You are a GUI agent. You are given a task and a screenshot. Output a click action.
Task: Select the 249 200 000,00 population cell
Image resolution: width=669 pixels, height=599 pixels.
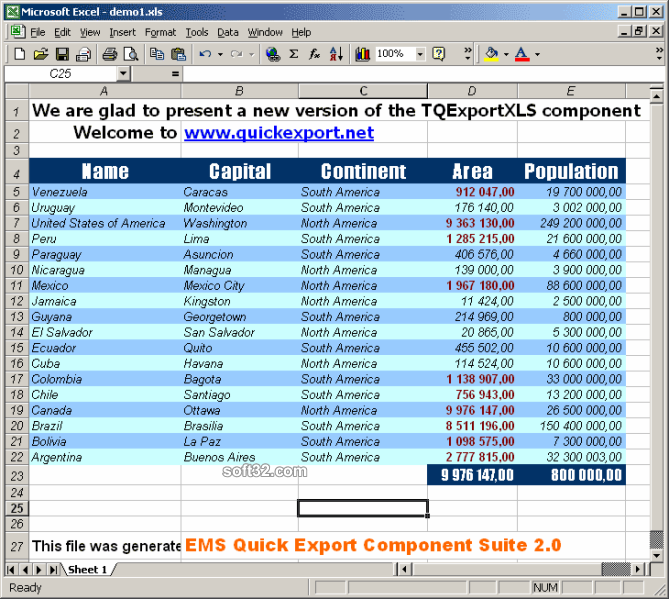coord(571,223)
